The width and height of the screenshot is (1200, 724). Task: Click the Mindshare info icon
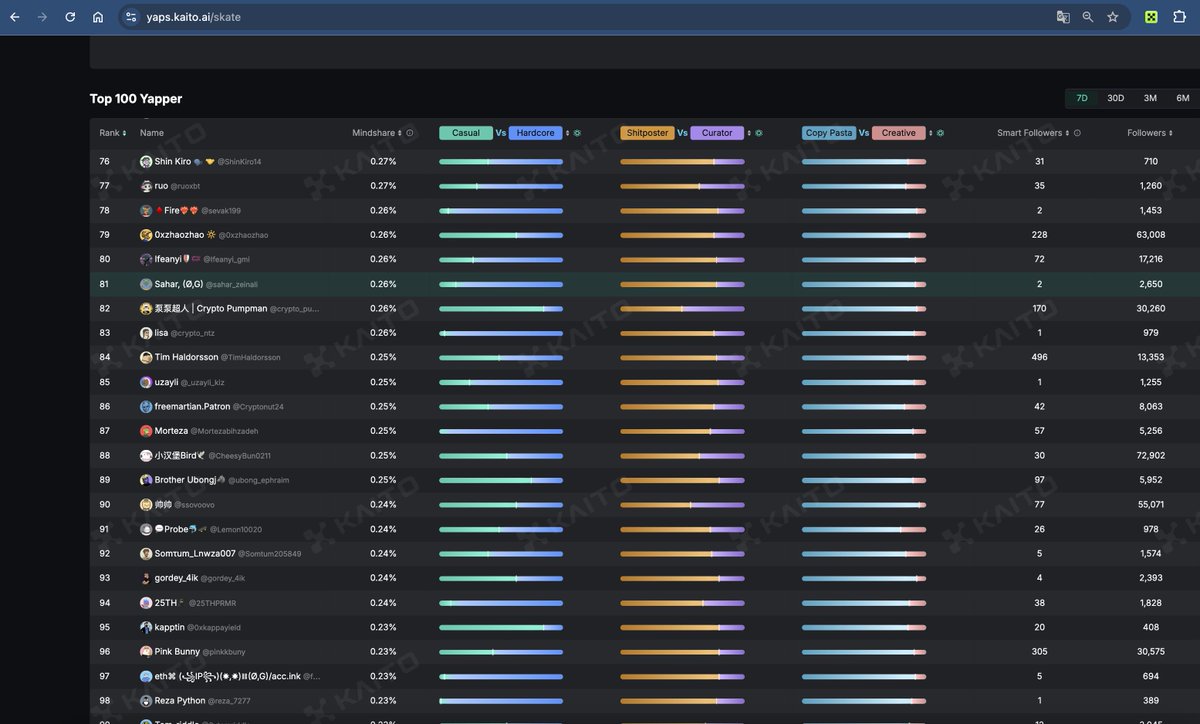410,133
